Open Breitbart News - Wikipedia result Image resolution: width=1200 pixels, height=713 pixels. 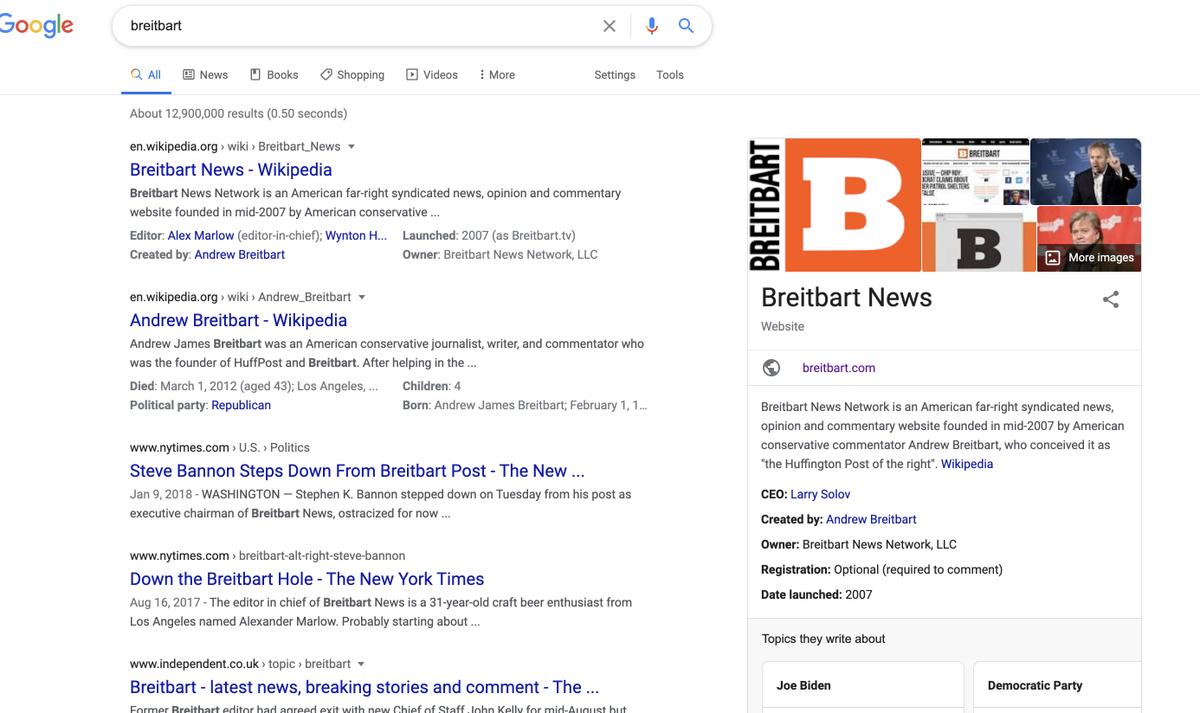pyautogui.click(x=231, y=170)
